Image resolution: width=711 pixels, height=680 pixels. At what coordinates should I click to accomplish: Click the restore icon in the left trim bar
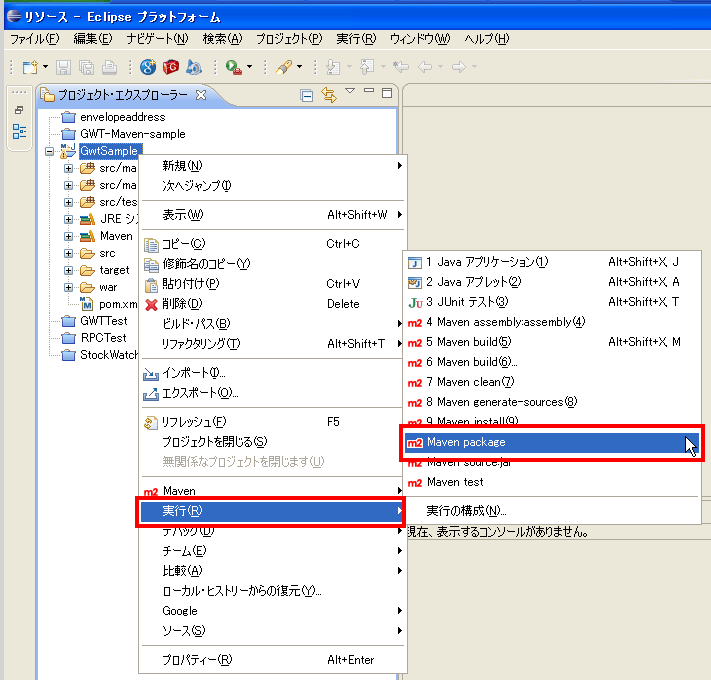point(19,110)
